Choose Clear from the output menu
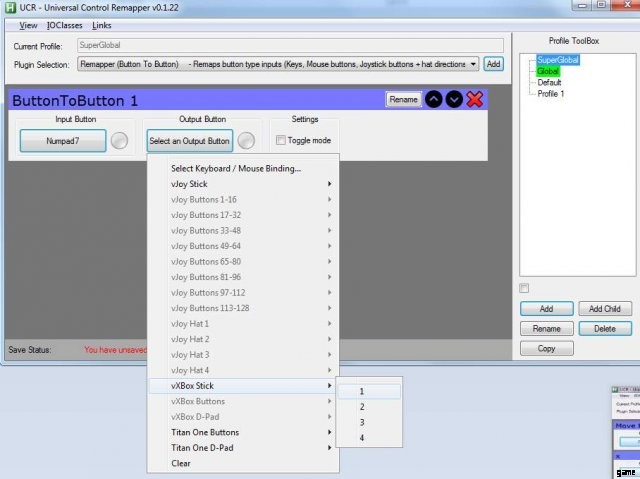The width and height of the screenshot is (640, 479). (x=181, y=463)
